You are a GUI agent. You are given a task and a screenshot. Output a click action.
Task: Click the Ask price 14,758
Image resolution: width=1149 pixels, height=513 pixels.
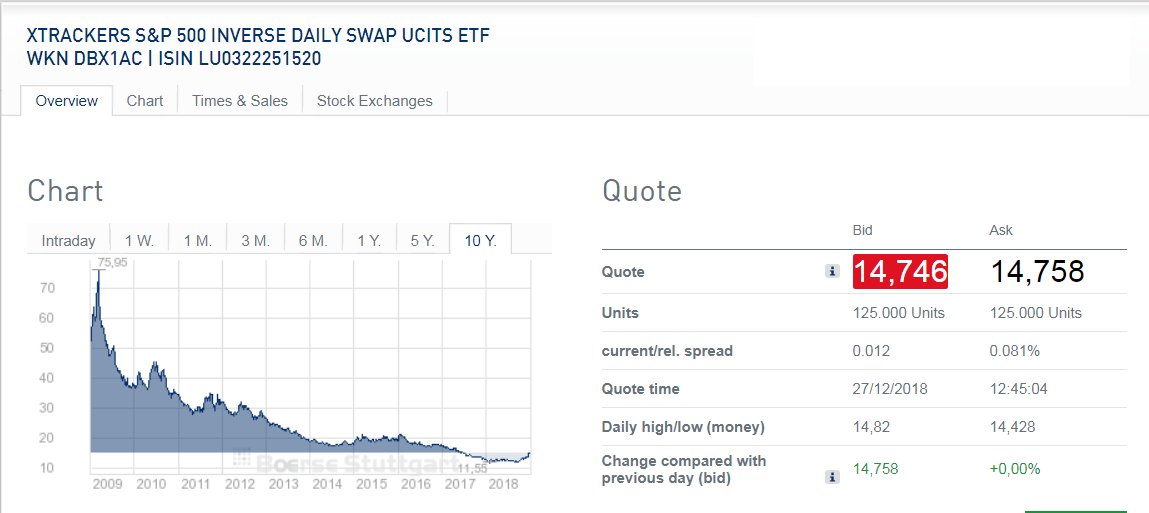(x=1037, y=272)
